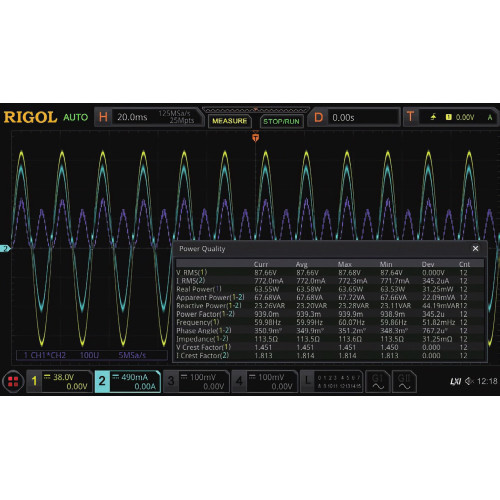Screen dimensions: 500x500
Task: Select the orange trigger position marker T
Action: (x=255, y=137)
